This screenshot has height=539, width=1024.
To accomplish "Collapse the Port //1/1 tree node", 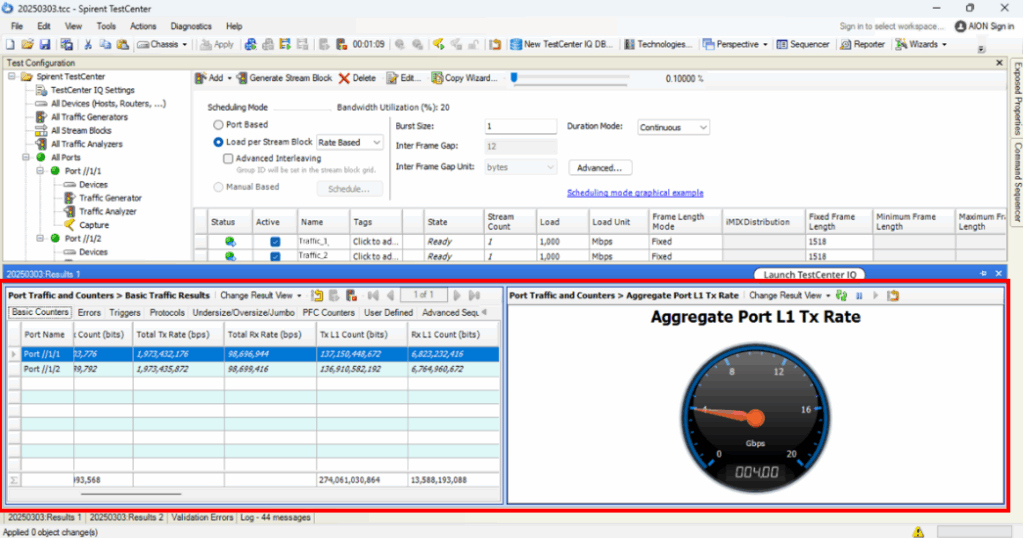I will click(x=40, y=171).
